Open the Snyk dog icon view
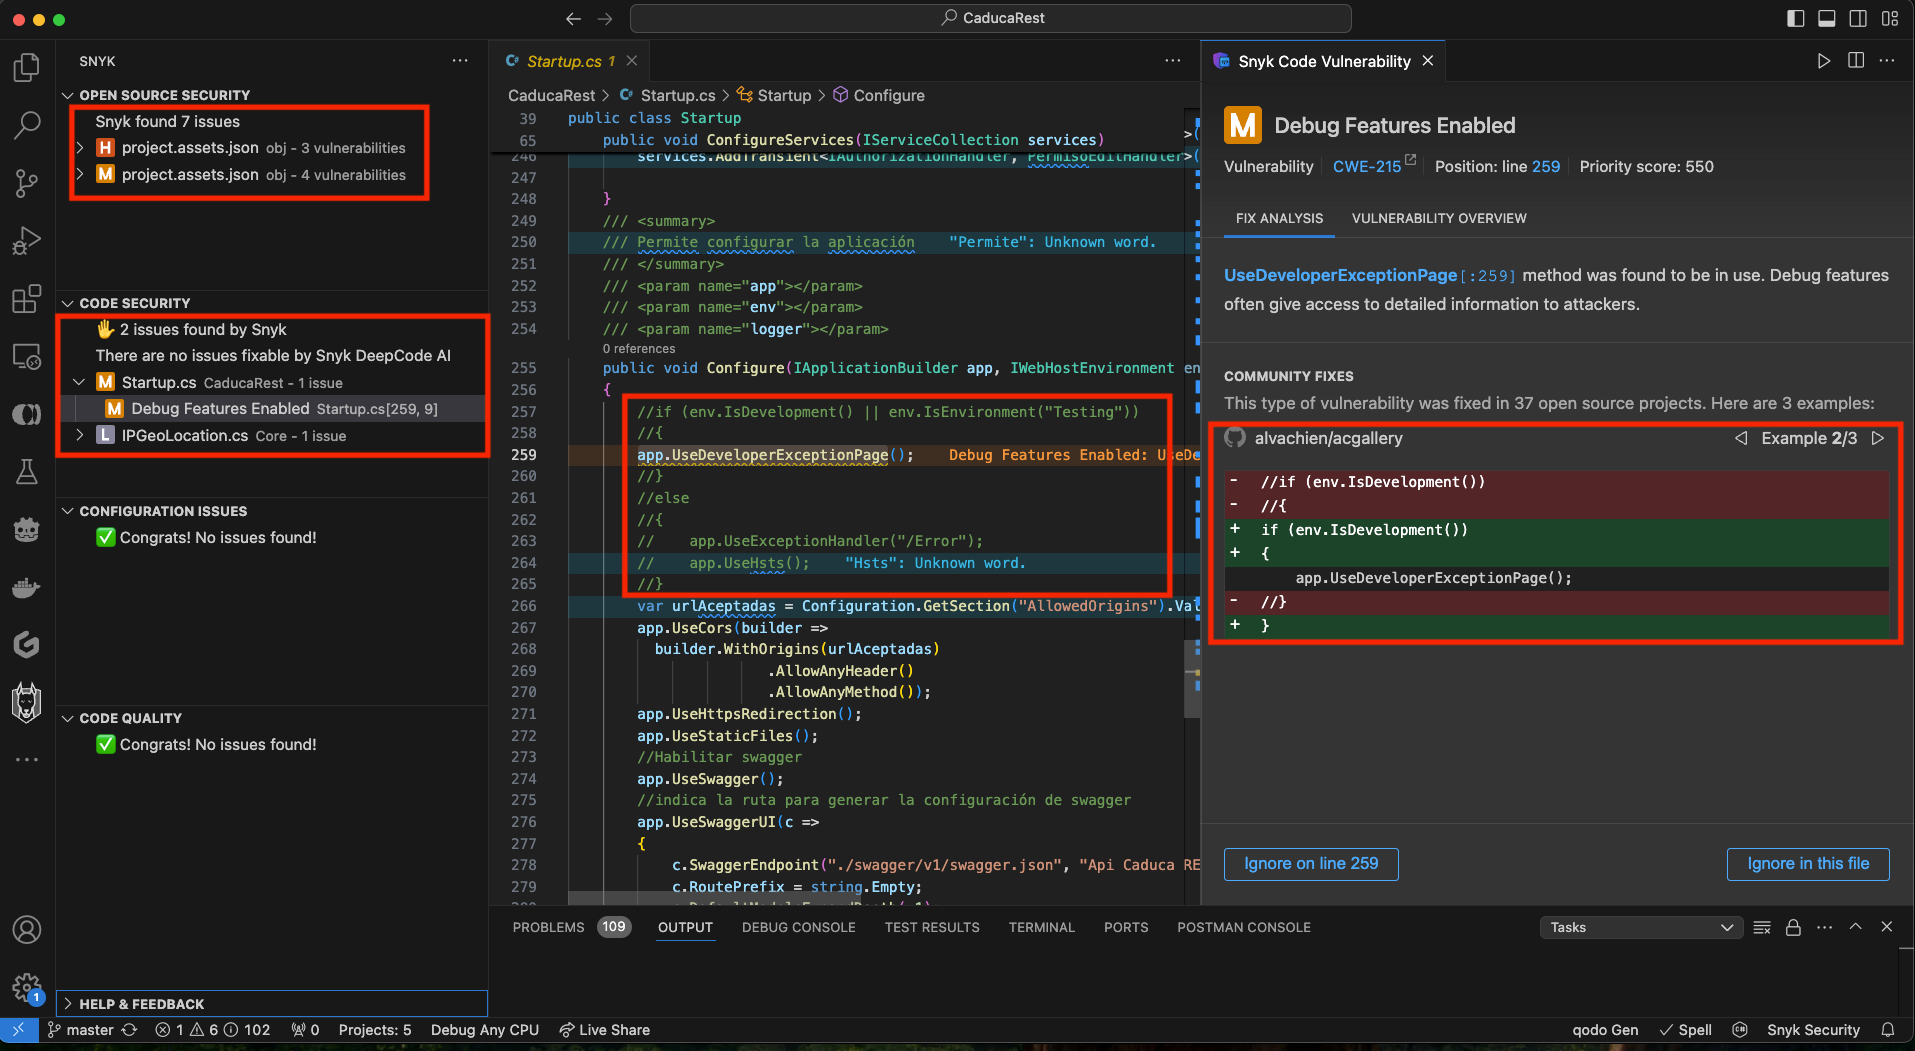This screenshot has height=1051, width=1915. [x=27, y=703]
